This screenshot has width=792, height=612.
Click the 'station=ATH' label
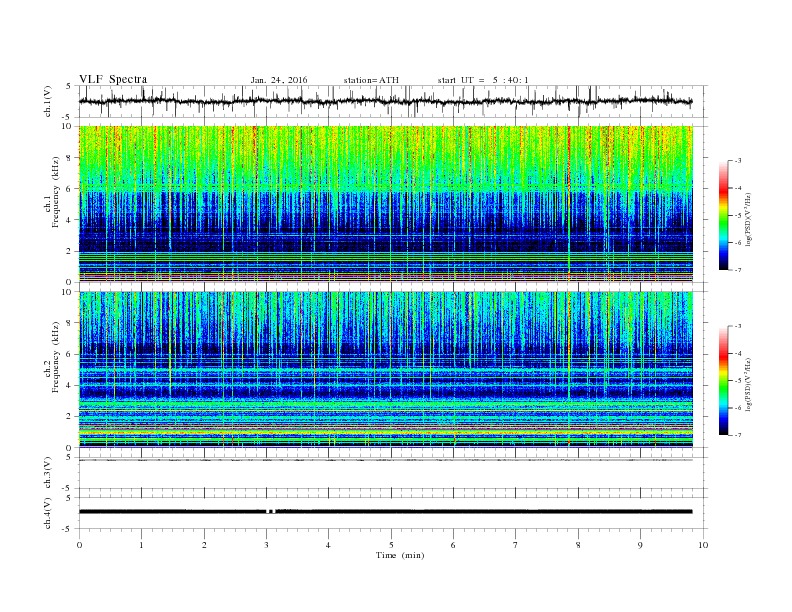[x=371, y=80]
